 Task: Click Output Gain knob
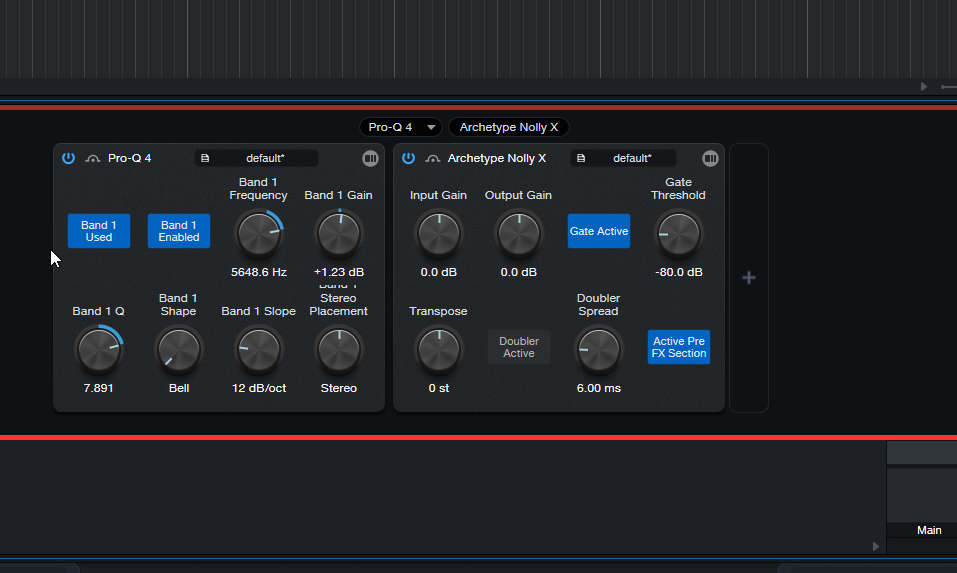[519, 234]
